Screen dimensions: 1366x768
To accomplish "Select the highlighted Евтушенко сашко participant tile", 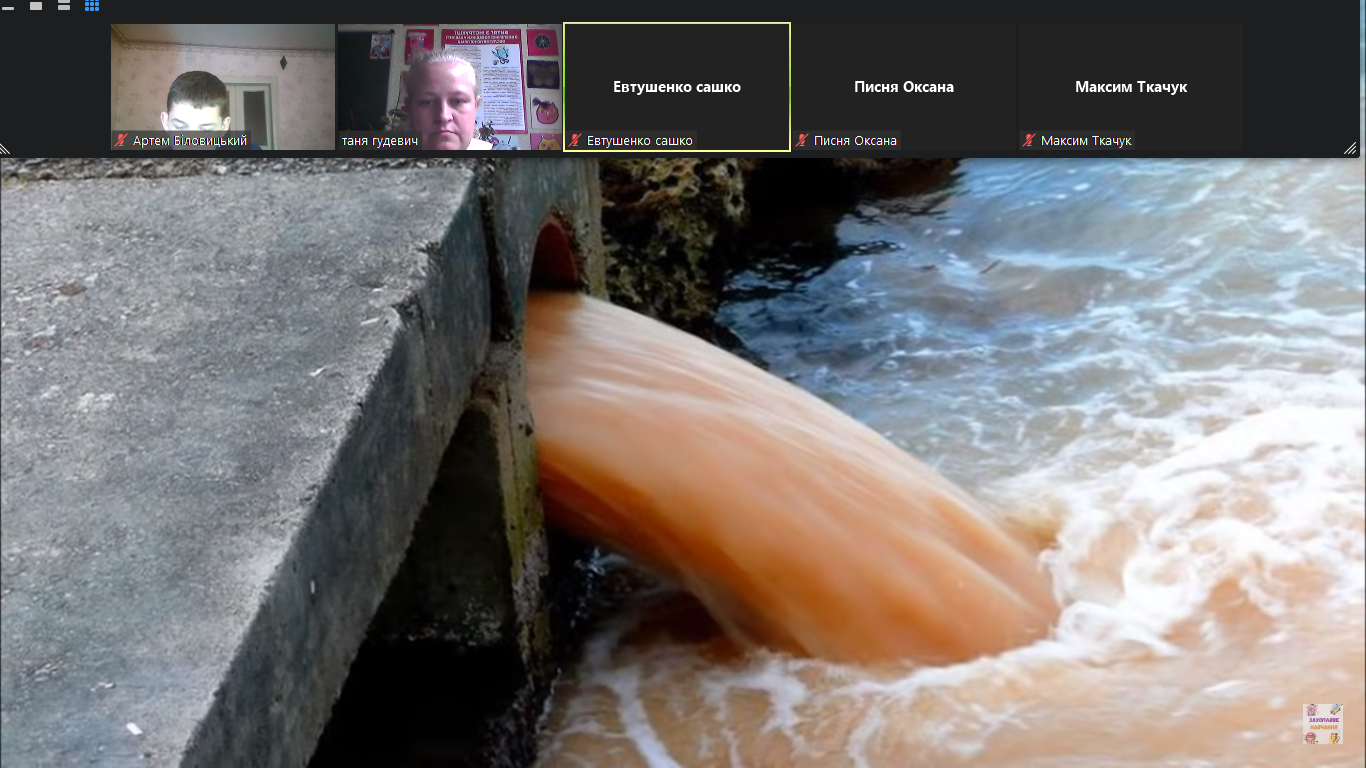I will tap(677, 87).
